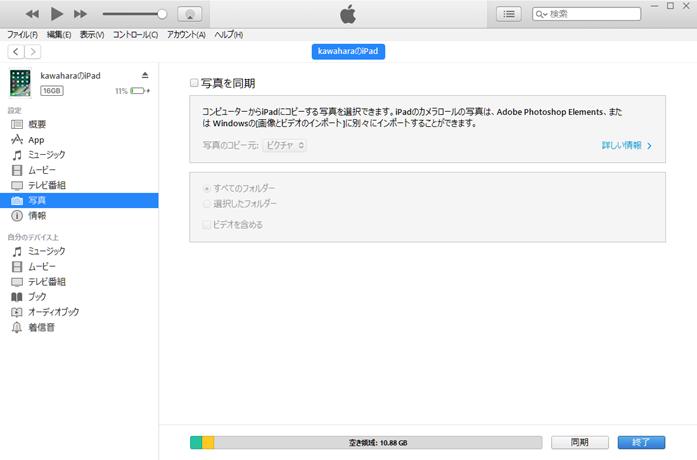Viewport: 697px width, 460px height.
Task: Go back with the left arrow
Action: 16,52
